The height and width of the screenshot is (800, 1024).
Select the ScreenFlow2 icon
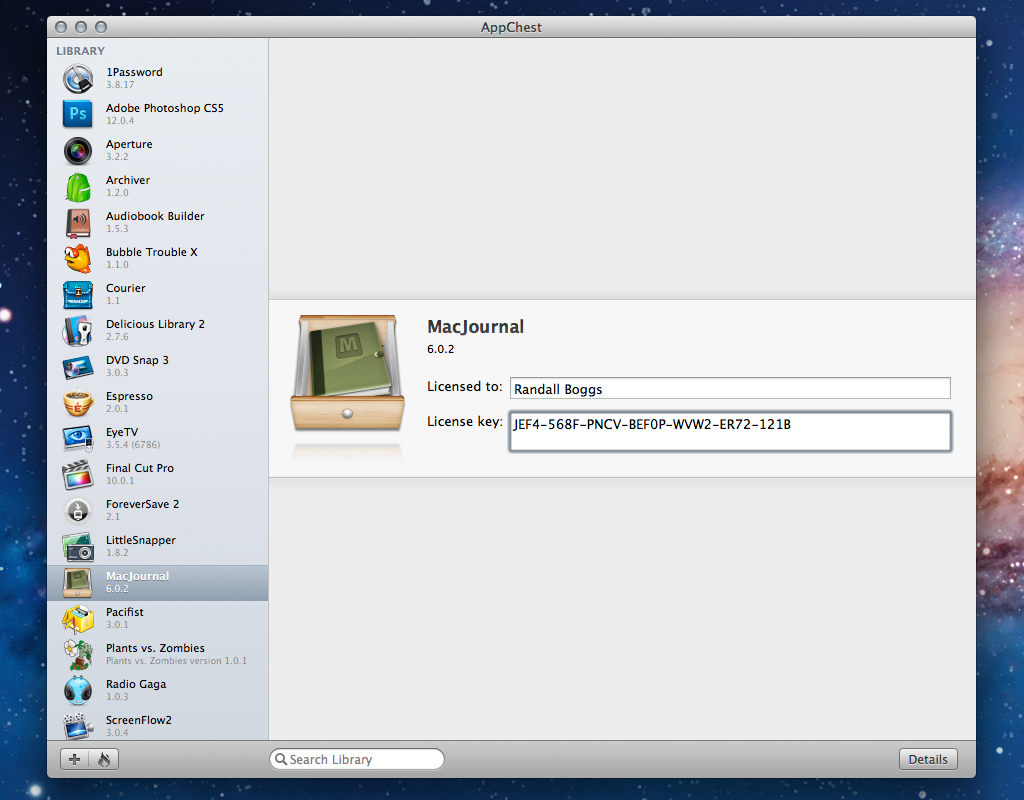click(x=78, y=726)
